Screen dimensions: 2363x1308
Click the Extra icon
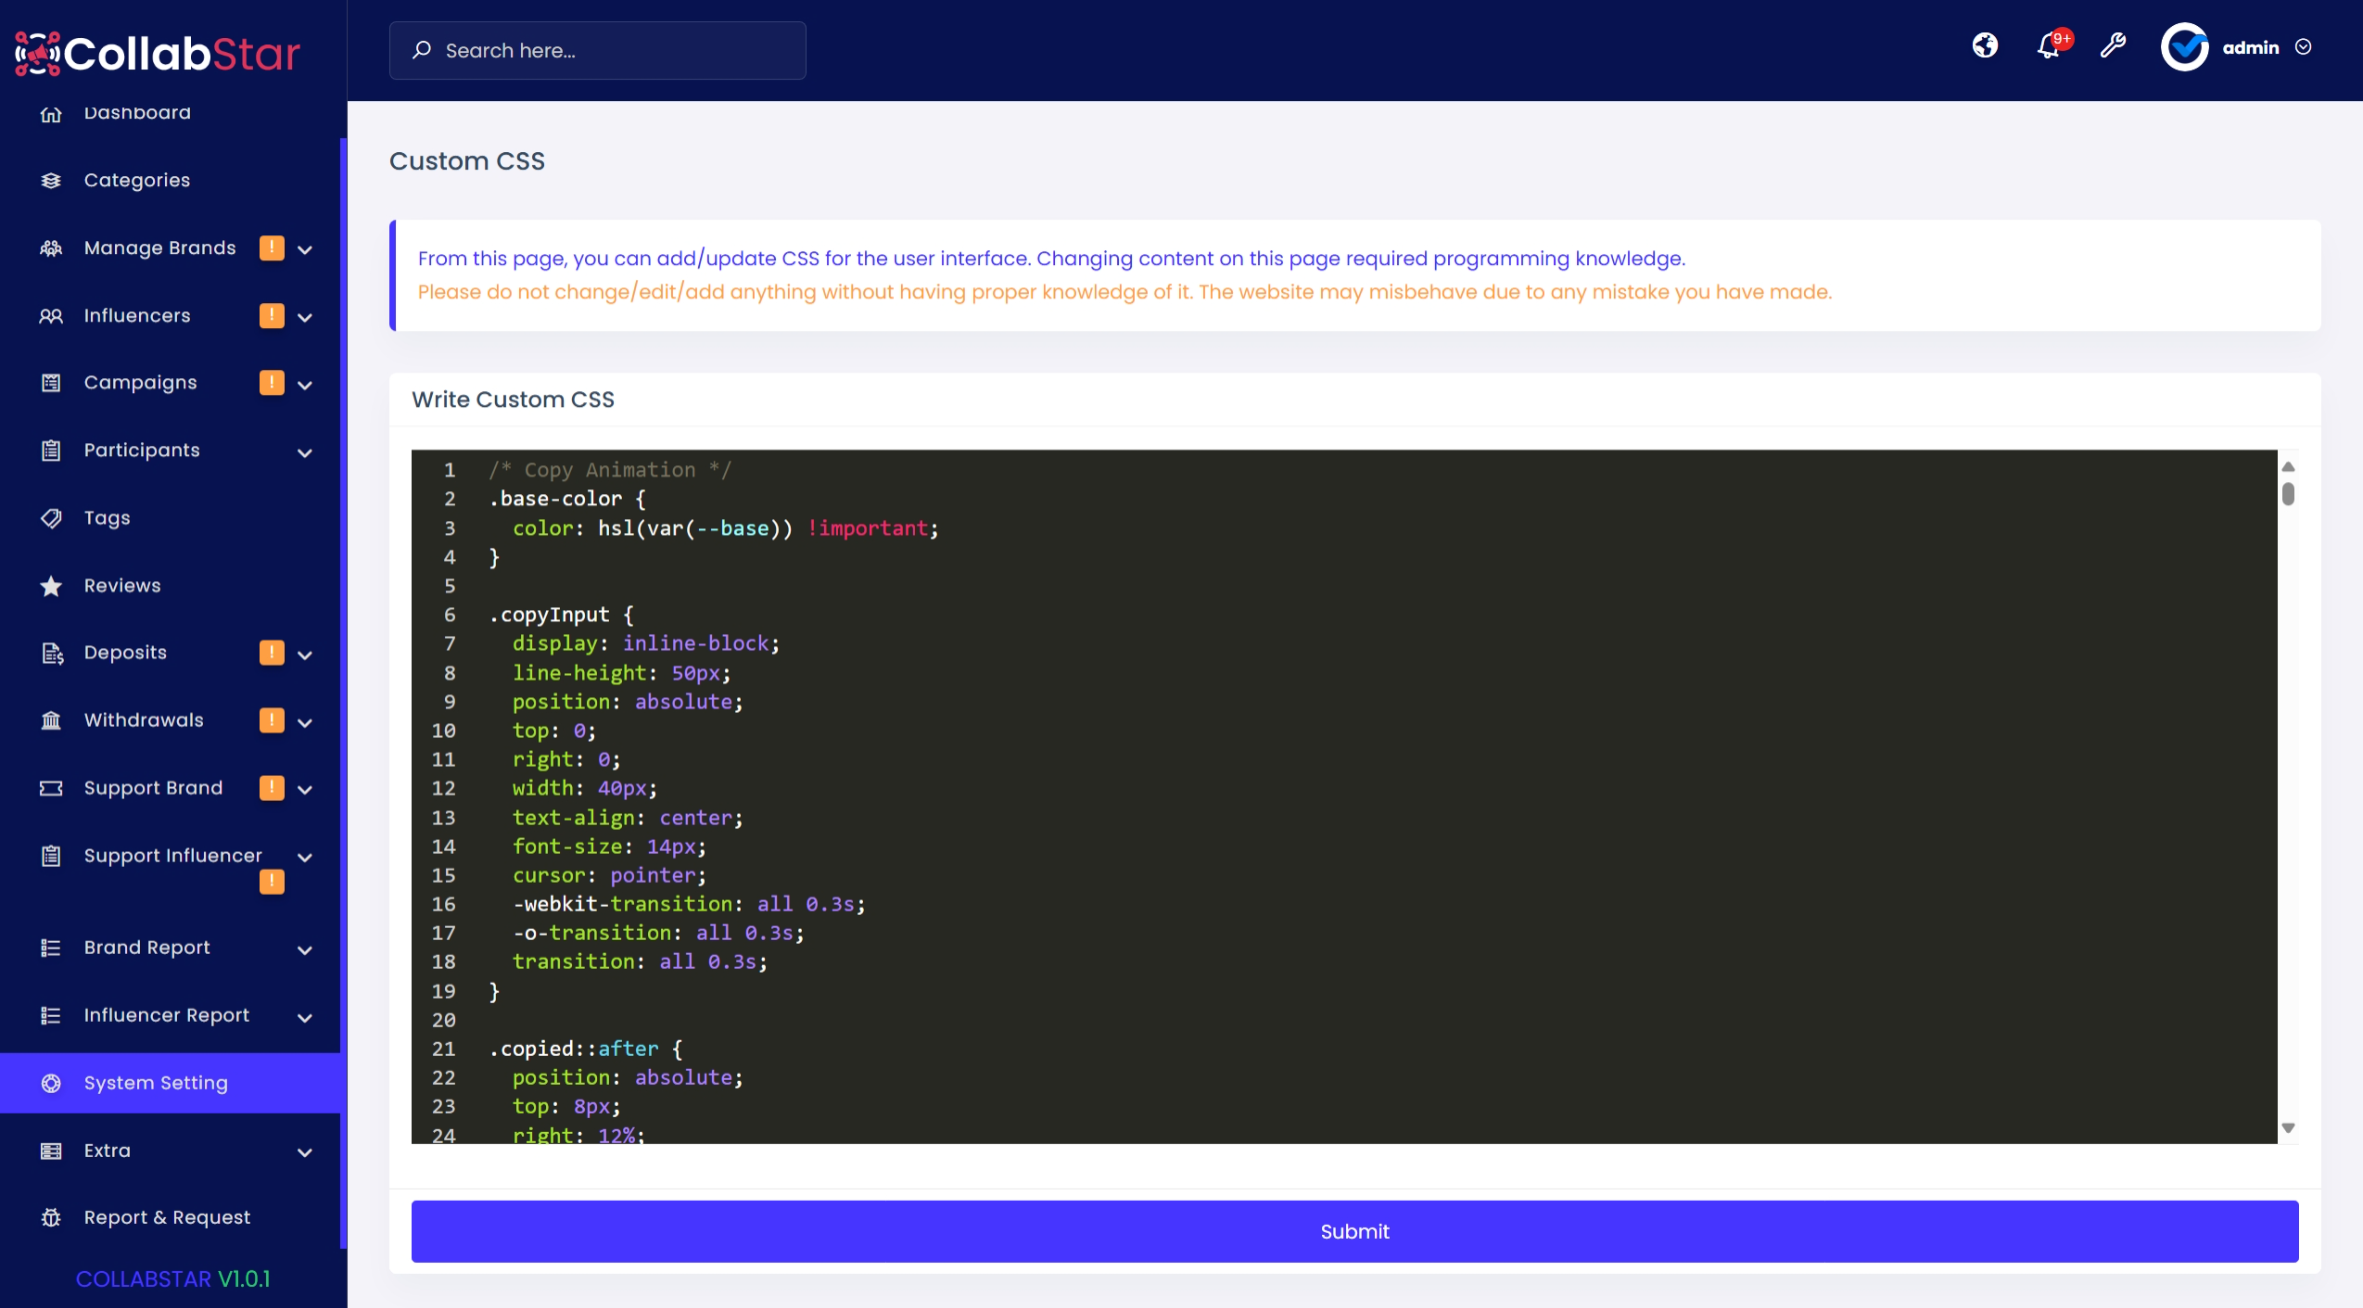pyautogui.click(x=51, y=1151)
